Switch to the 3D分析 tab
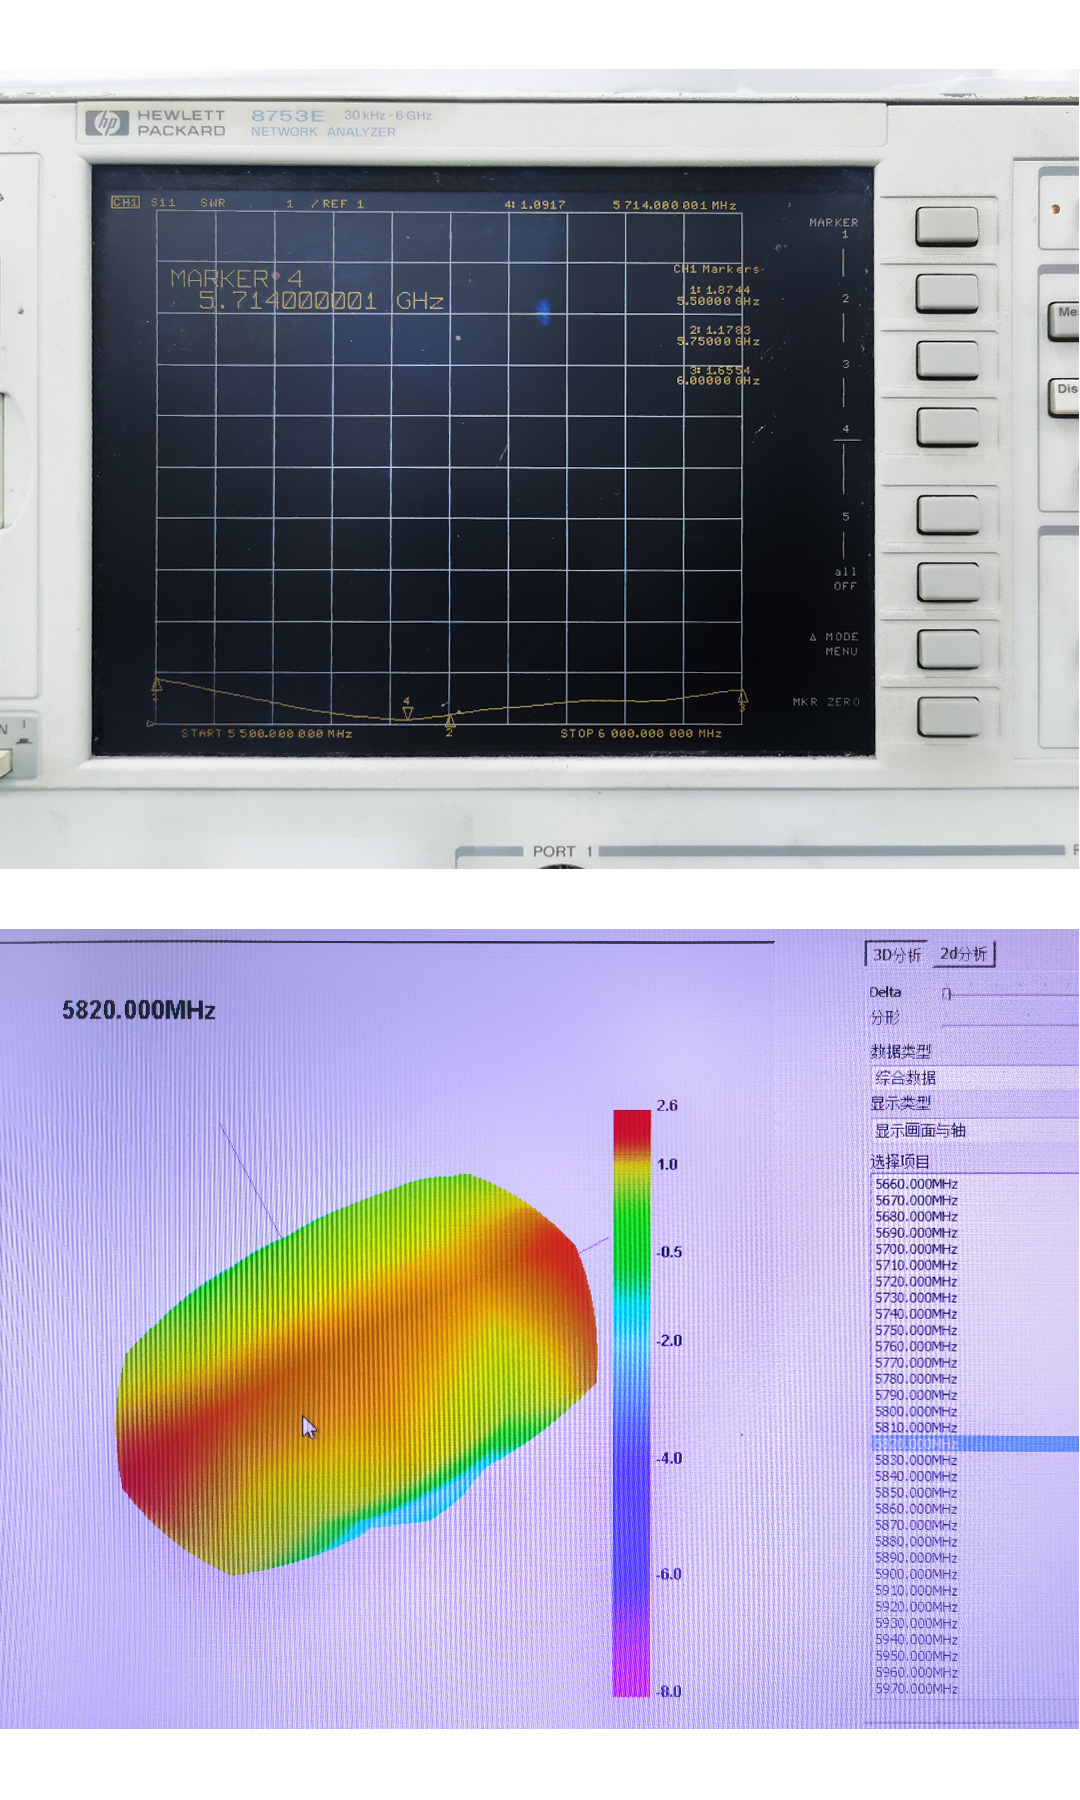Viewport: 1080px width, 1800px height. (x=896, y=955)
